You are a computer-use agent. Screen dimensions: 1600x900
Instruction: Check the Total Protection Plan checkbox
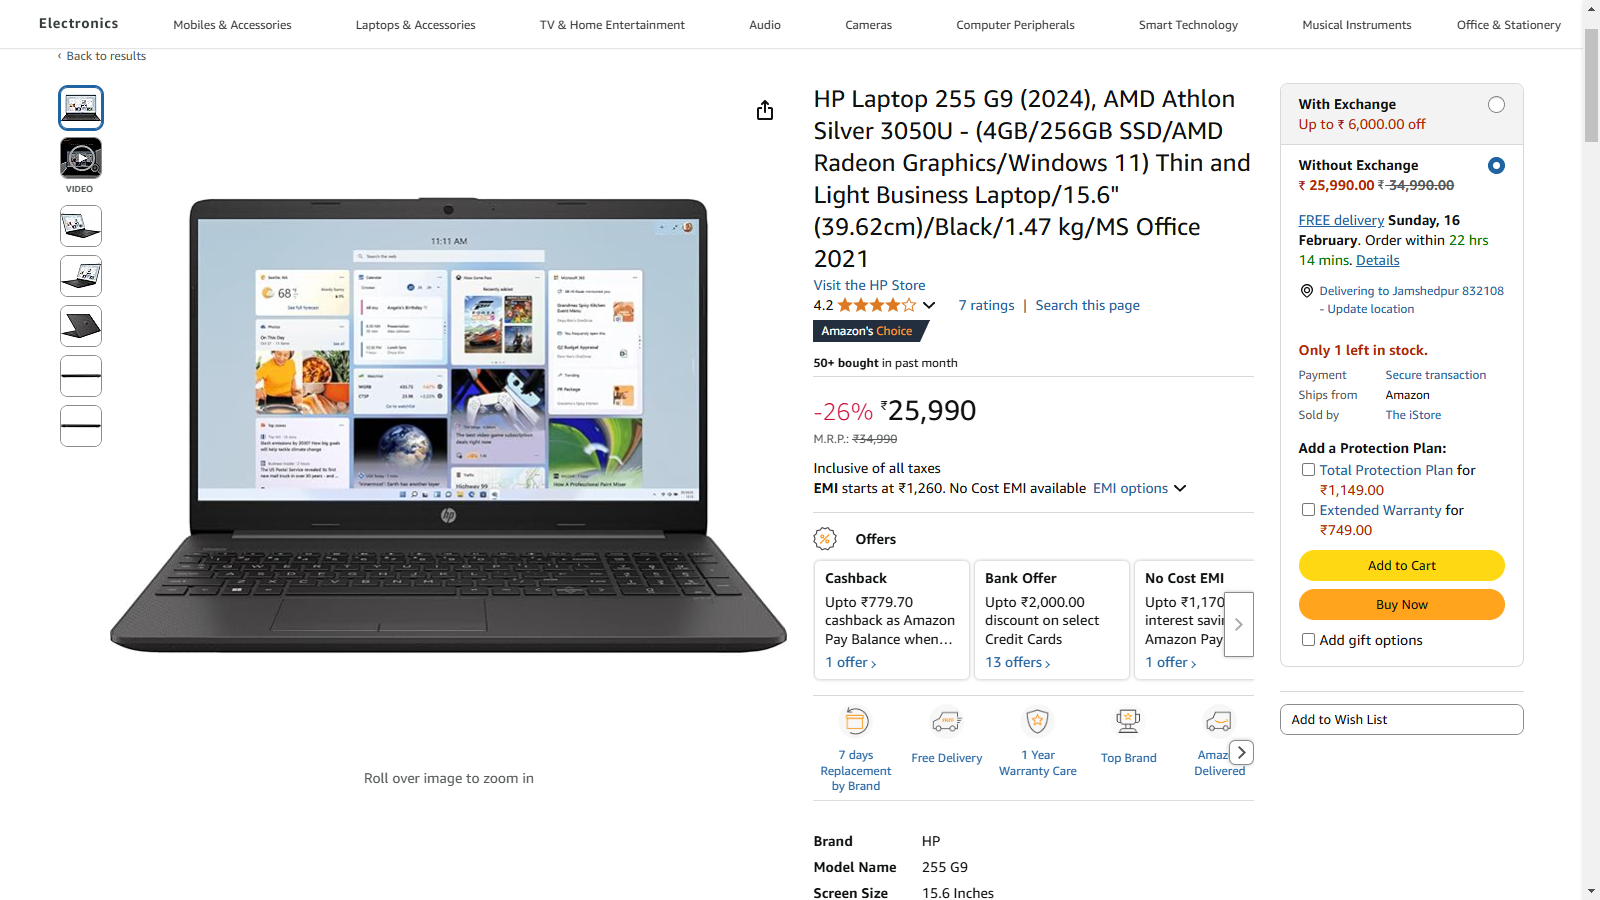click(x=1308, y=470)
